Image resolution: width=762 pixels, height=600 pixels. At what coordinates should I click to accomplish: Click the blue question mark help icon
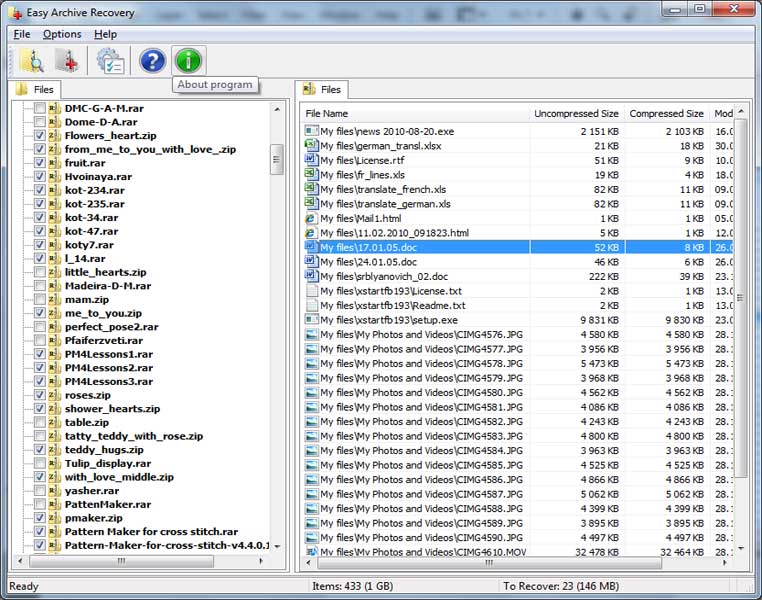pos(152,61)
